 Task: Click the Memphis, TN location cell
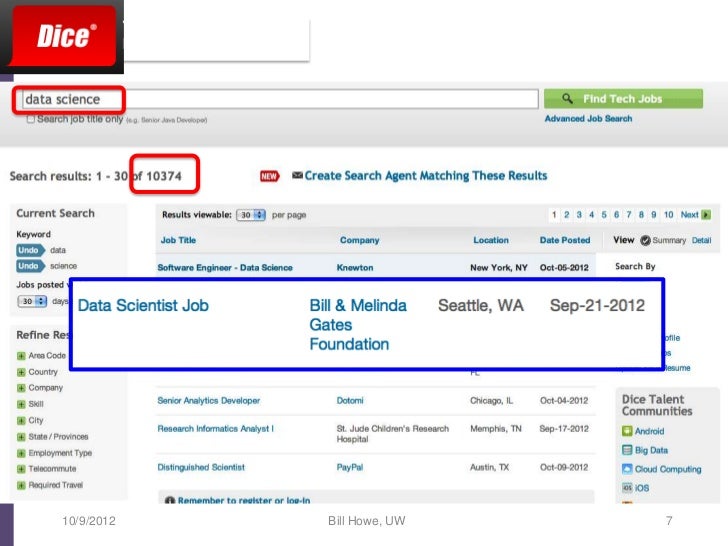pos(496,429)
